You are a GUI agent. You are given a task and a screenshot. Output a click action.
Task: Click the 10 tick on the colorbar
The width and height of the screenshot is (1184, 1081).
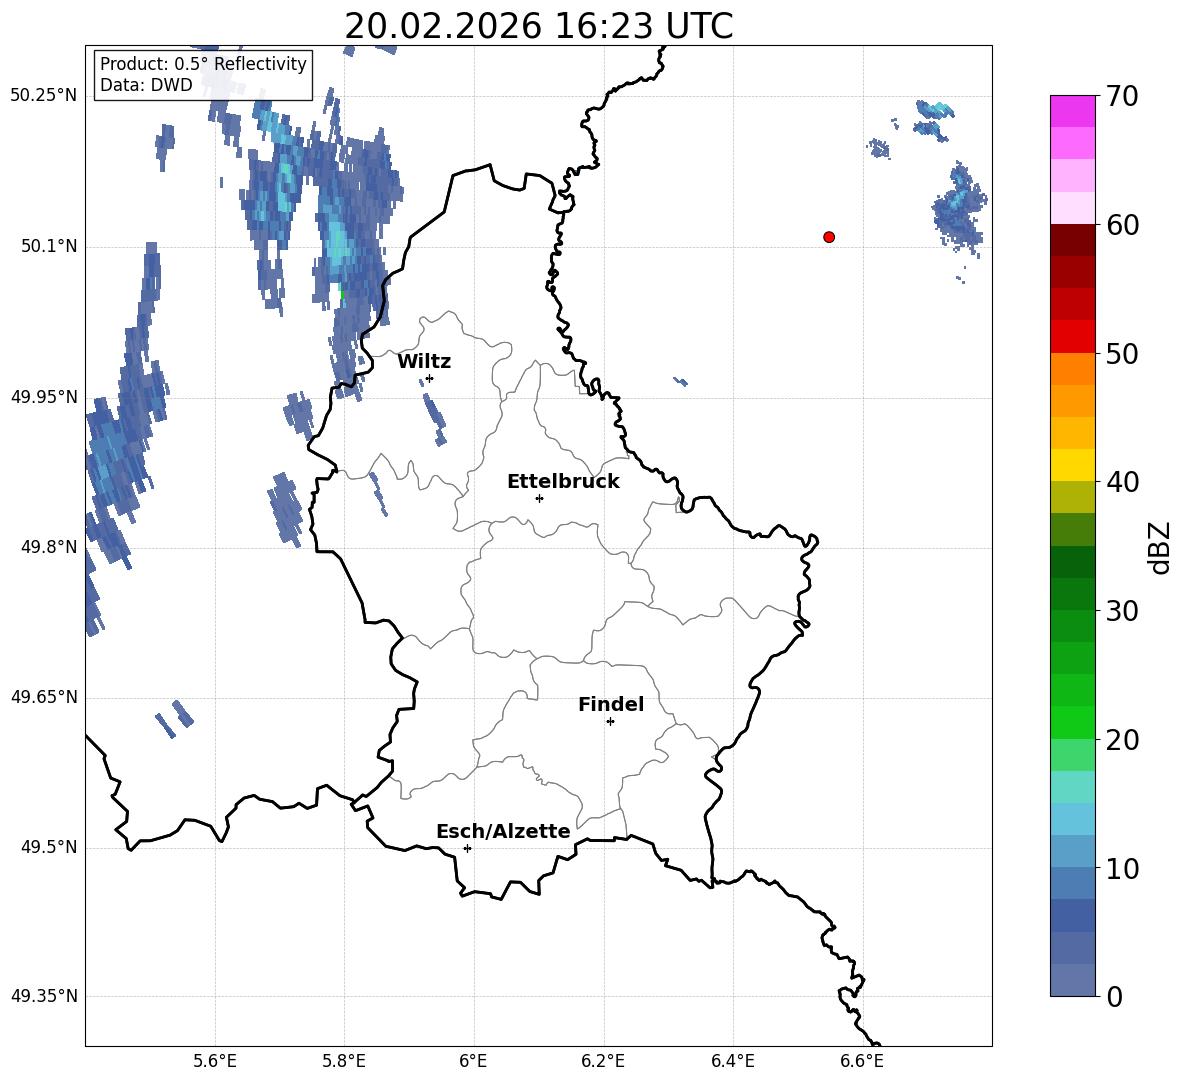(x=1122, y=868)
